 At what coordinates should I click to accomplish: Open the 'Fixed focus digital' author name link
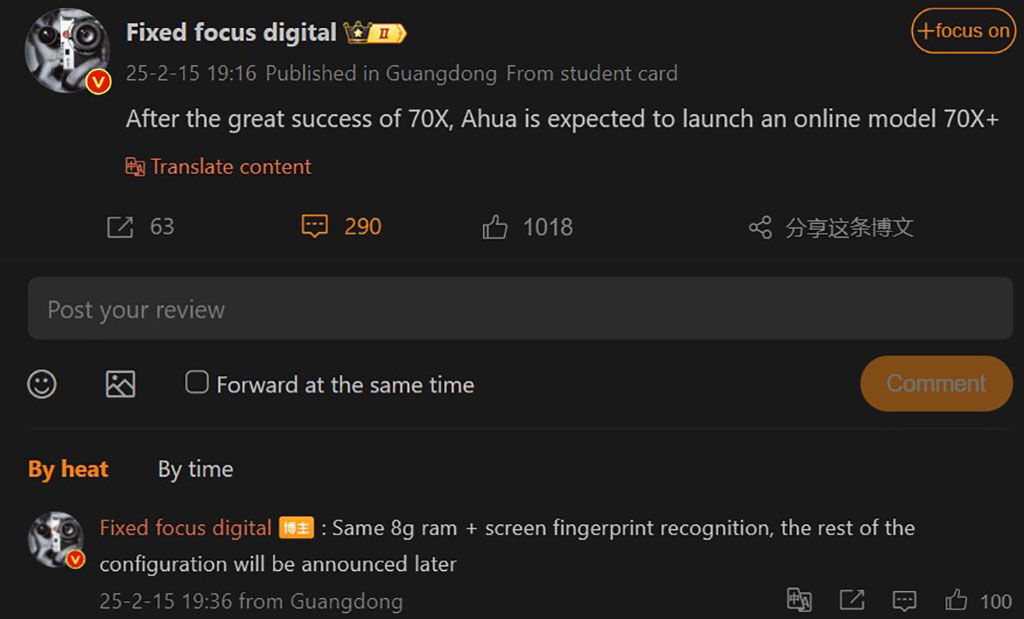click(x=231, y=33)
